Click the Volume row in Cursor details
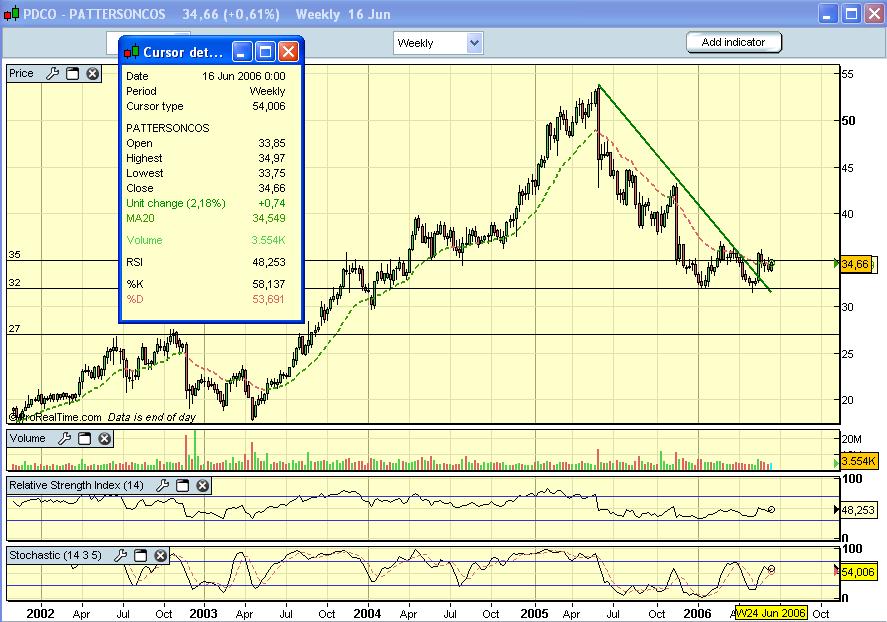The image size is (887, 622). pyautogui.click(x=206, y=240)
